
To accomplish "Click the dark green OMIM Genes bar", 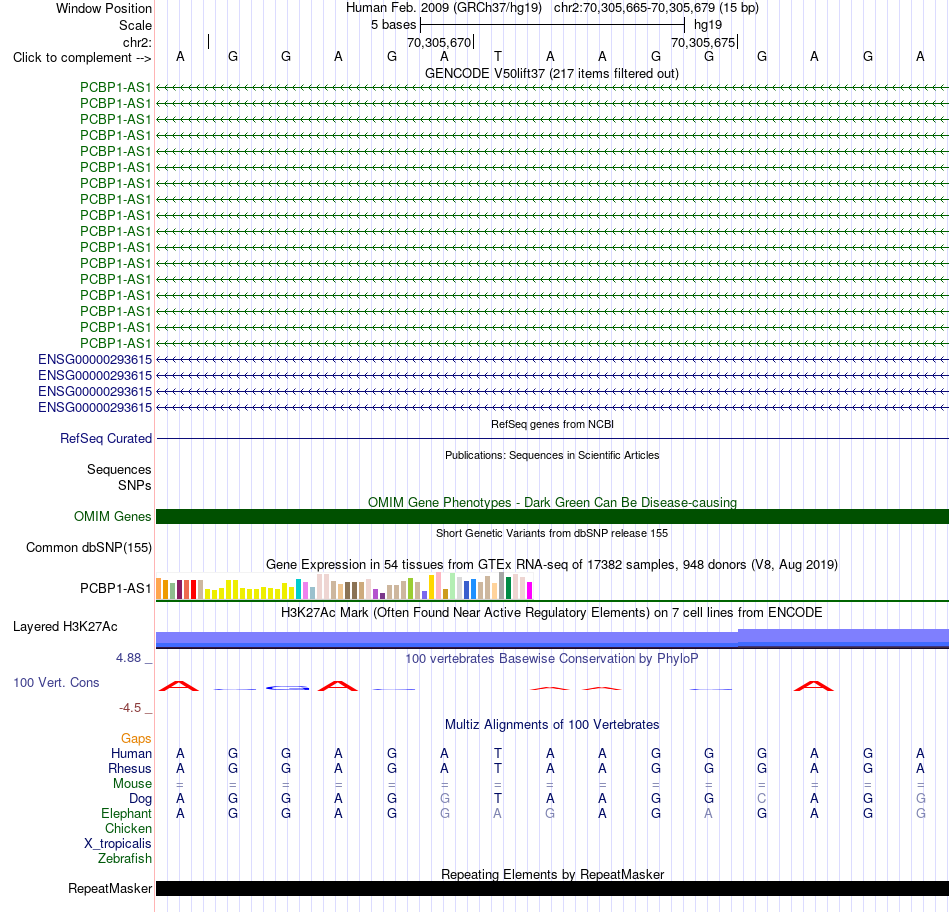I will (552, 516).
